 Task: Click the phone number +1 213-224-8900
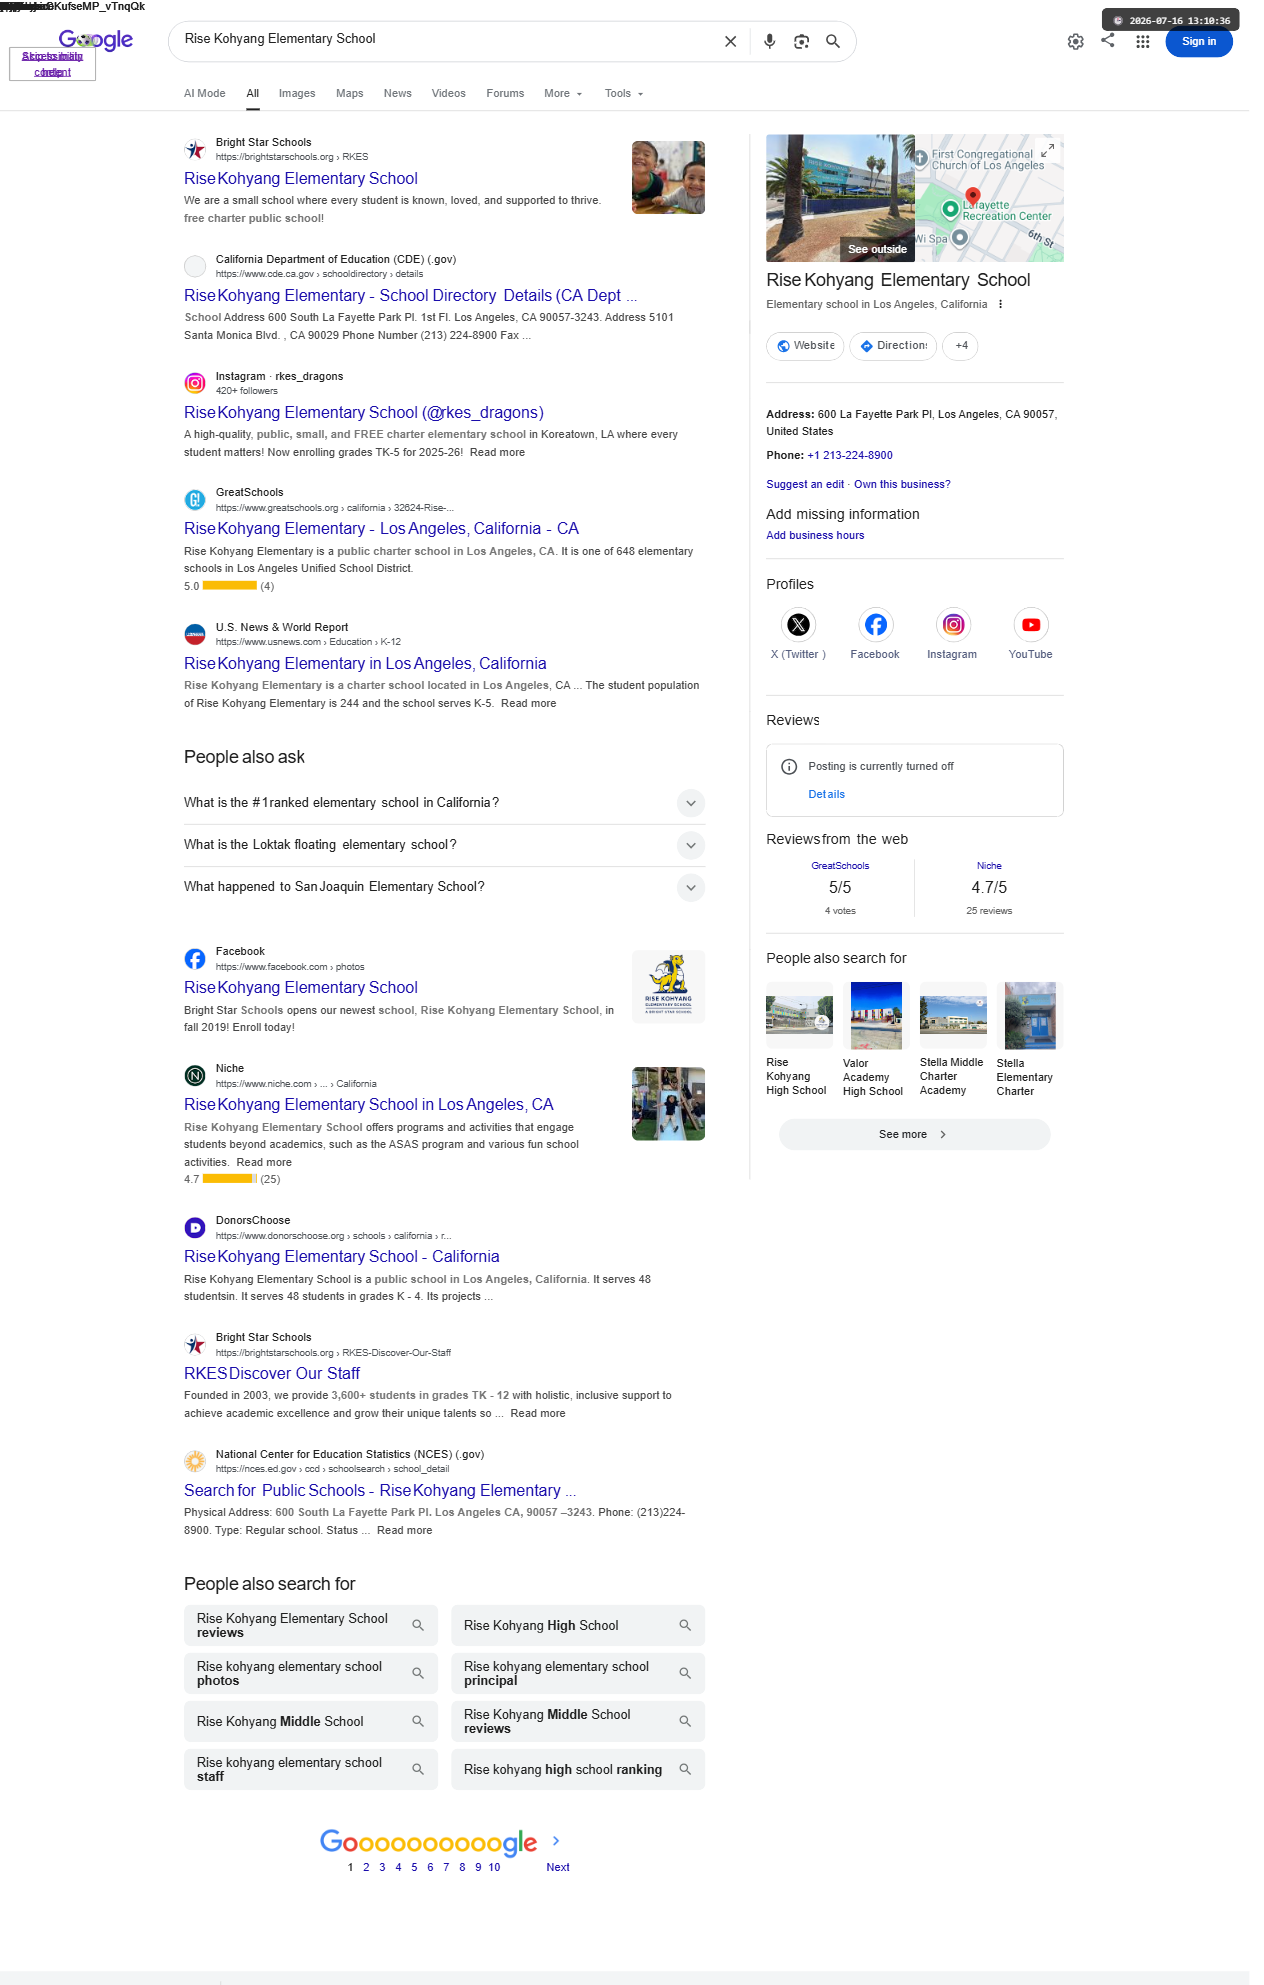click(850, 456)
